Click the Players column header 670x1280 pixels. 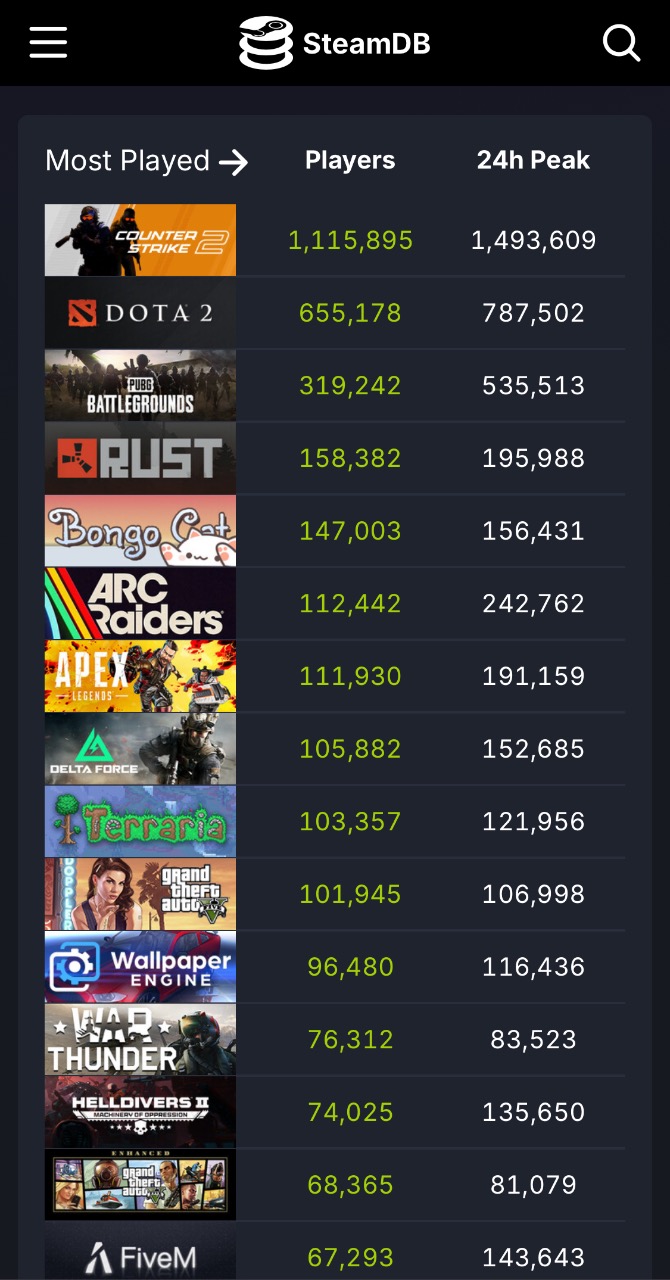(x=350, y=160)
